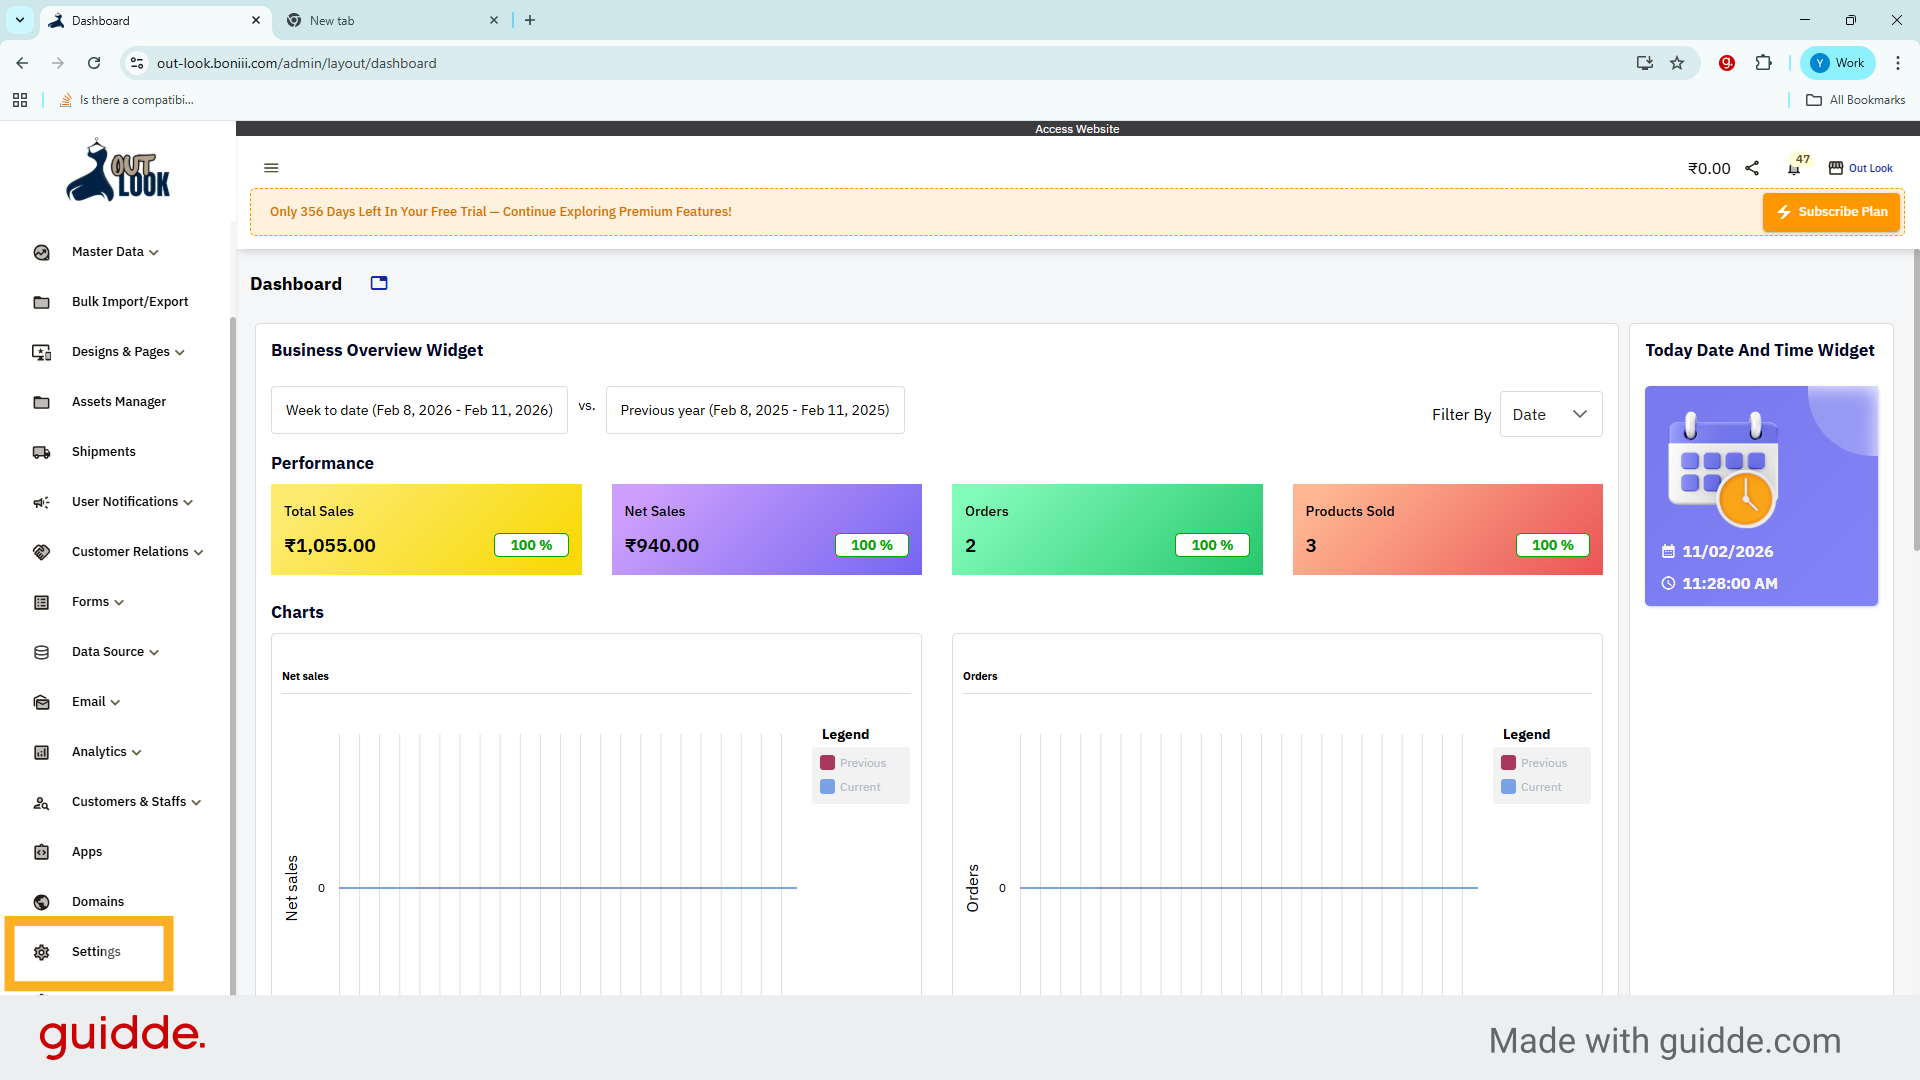Click the Access Website link
1920x1080 pixels.
[1077, 129]
